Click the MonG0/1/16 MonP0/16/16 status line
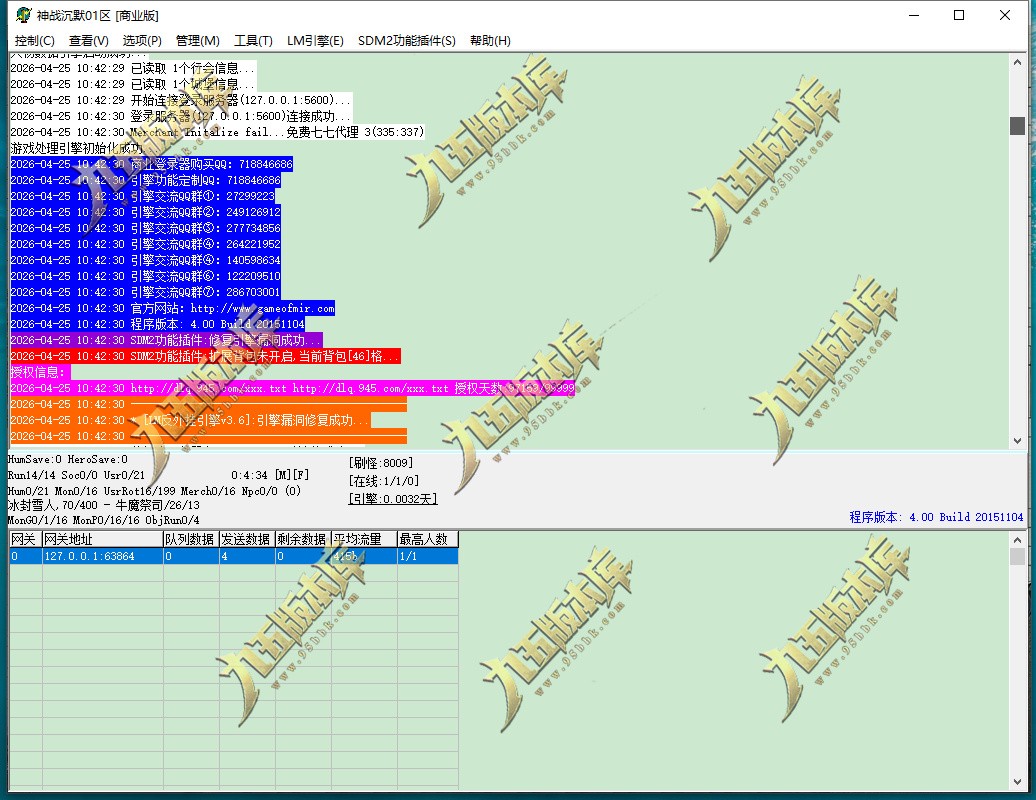The height and width of the screenshot is (800, 1036). tap(104, 520)
